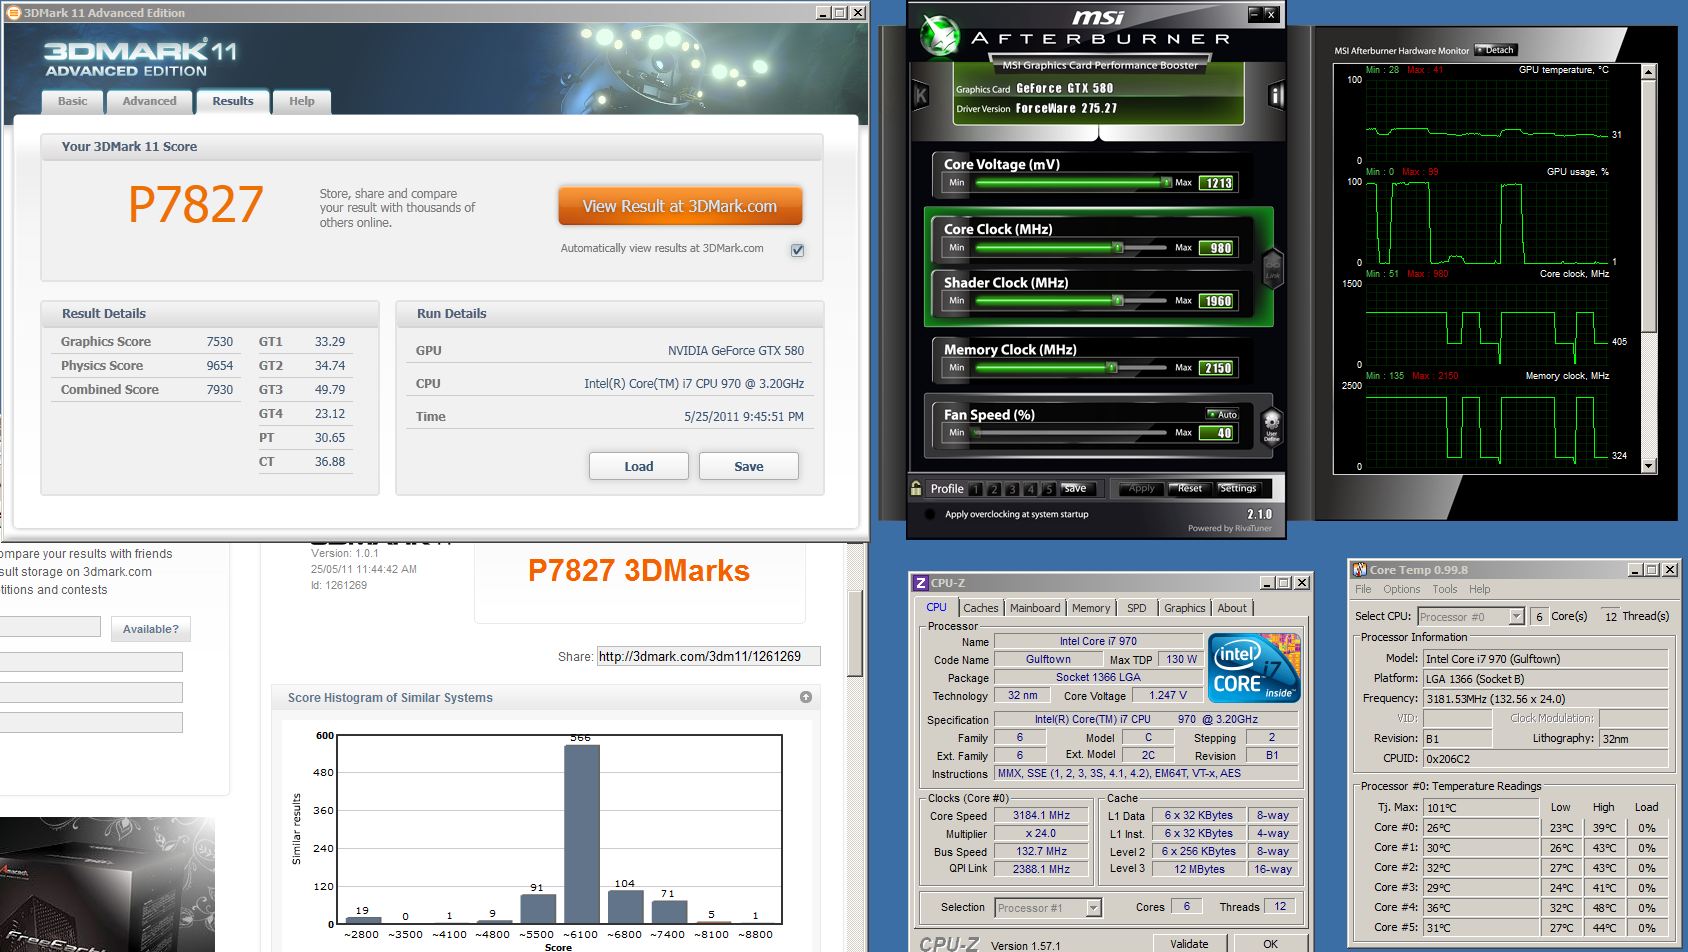Viewport: 1688px width, 952px height.
Task: Click hardware monitor scrollbar up arrow
Action: click(x=1649, y=73)
